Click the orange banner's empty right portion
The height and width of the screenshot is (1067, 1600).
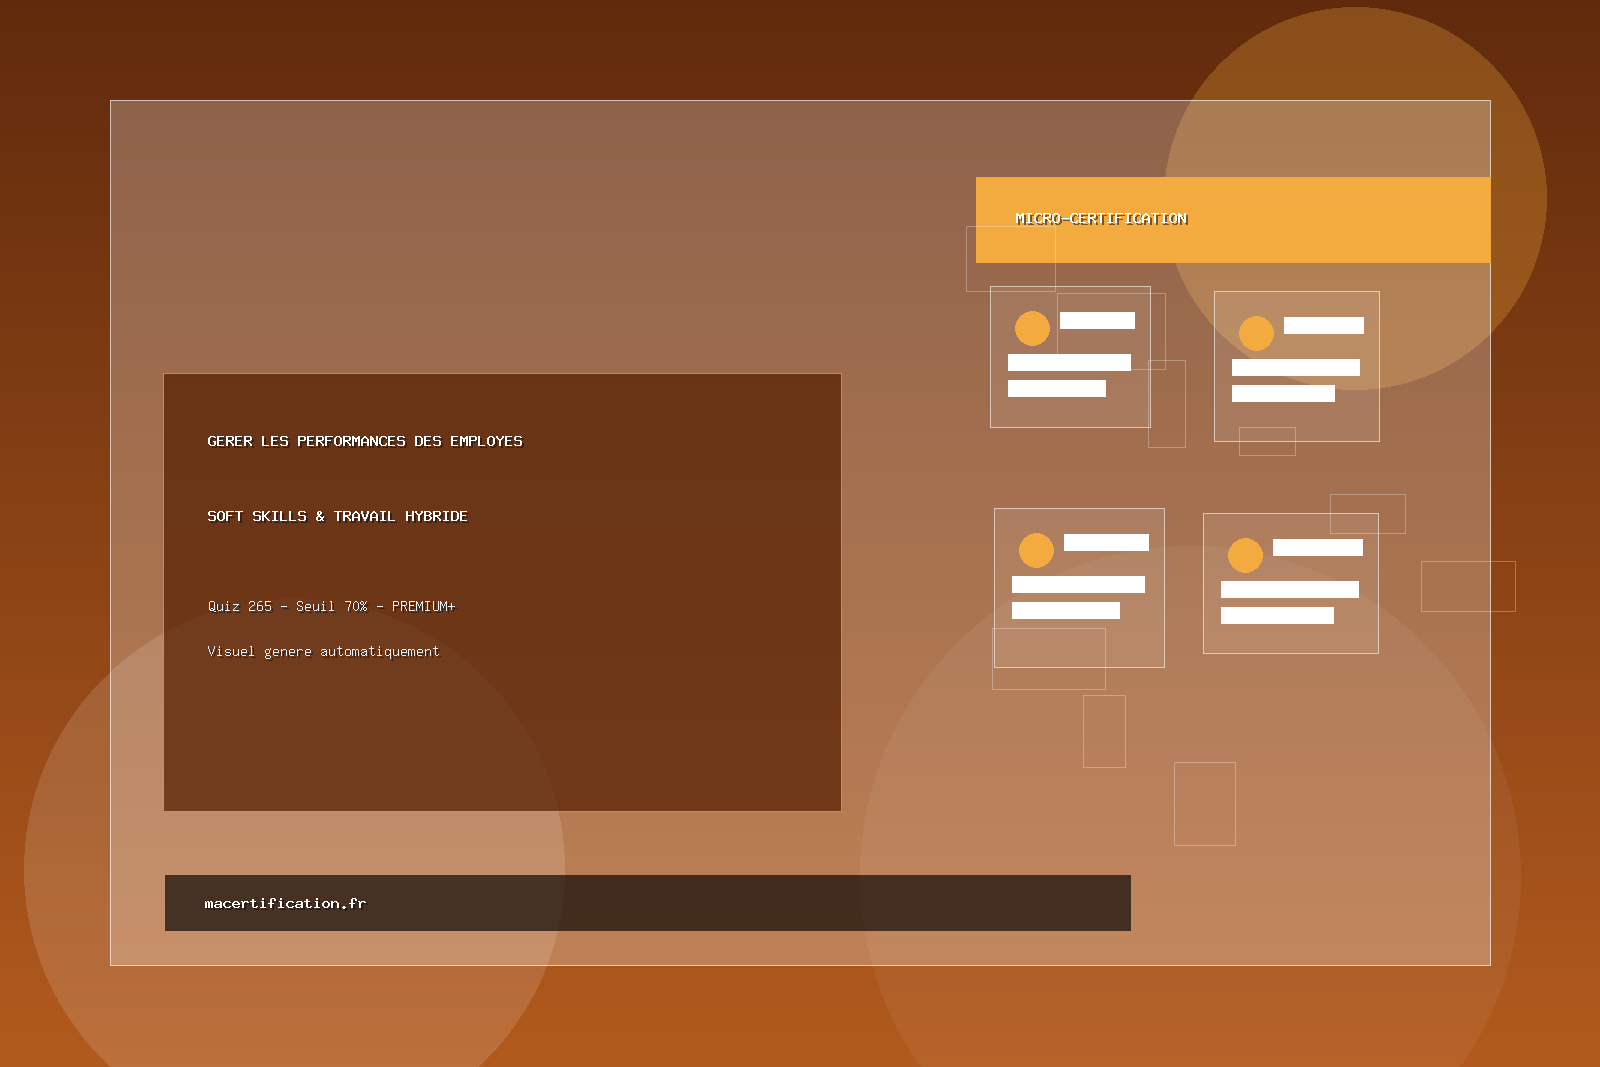pyautogui.click(x=1350, y=220)
